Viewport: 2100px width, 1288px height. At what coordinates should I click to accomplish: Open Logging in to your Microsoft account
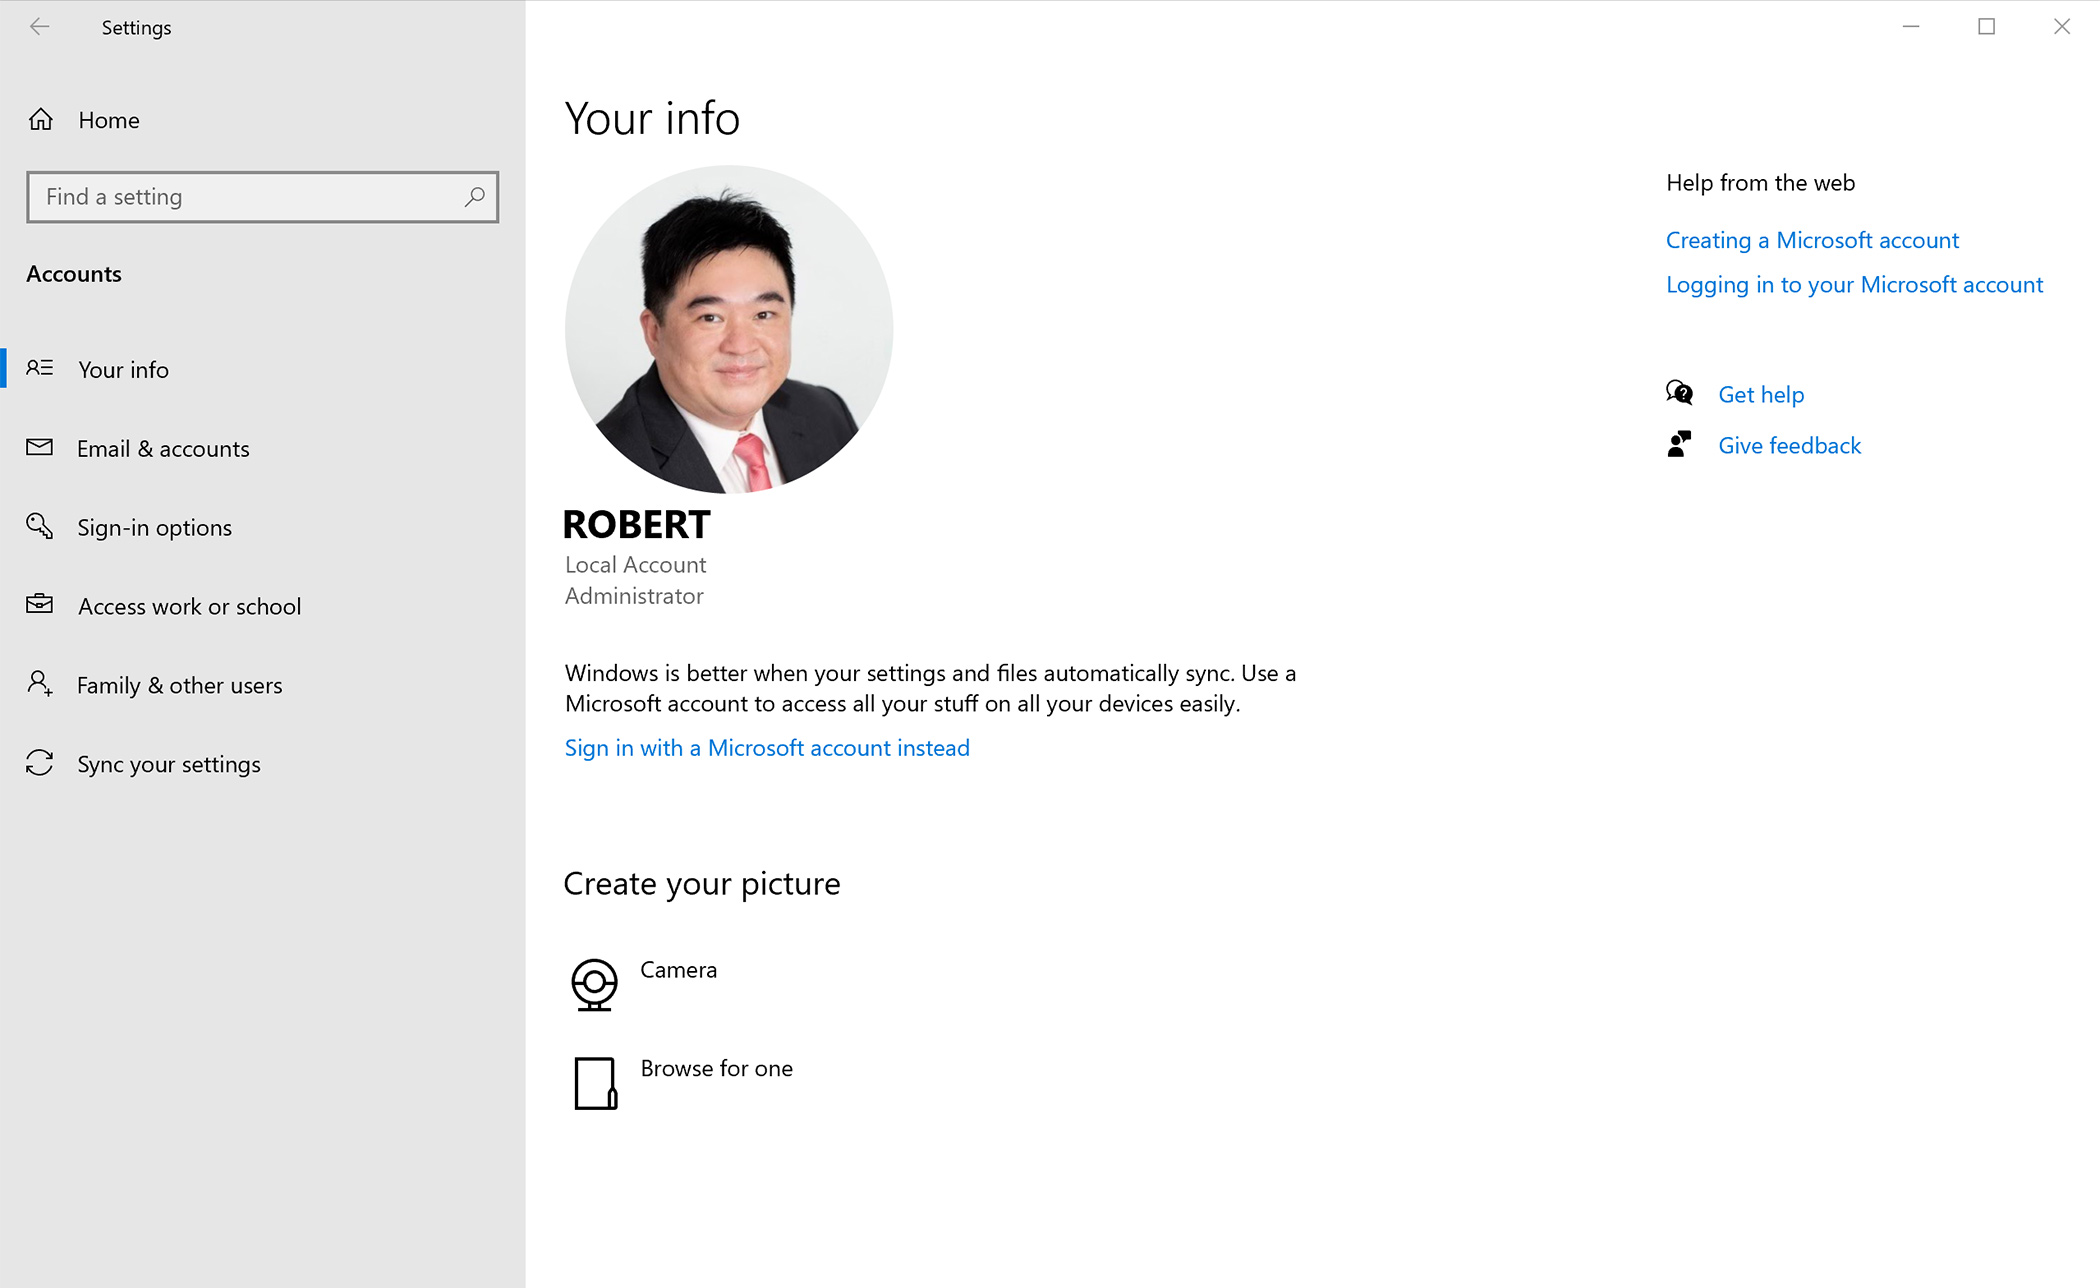(x=1854, y=284)
